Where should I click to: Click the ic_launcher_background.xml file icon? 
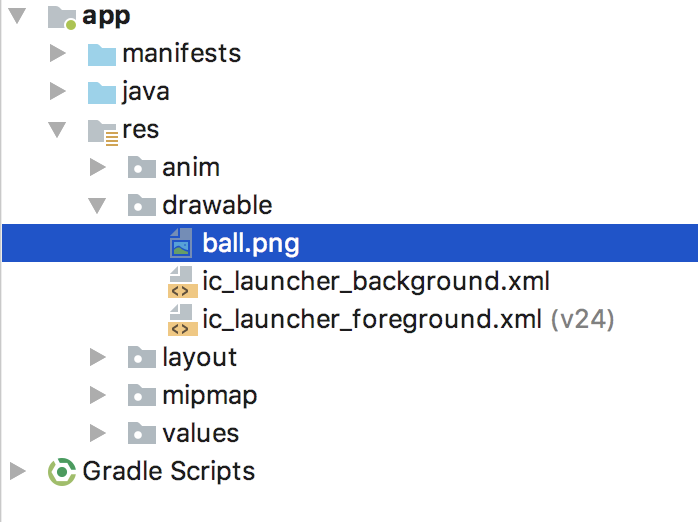pyautogui.click(x=183, y=282)
